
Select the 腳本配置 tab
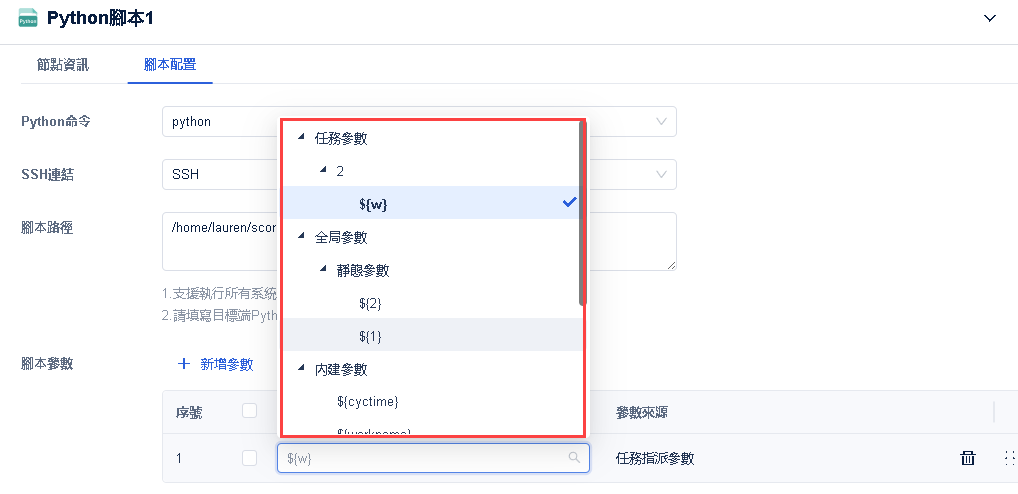click(170, 65)
